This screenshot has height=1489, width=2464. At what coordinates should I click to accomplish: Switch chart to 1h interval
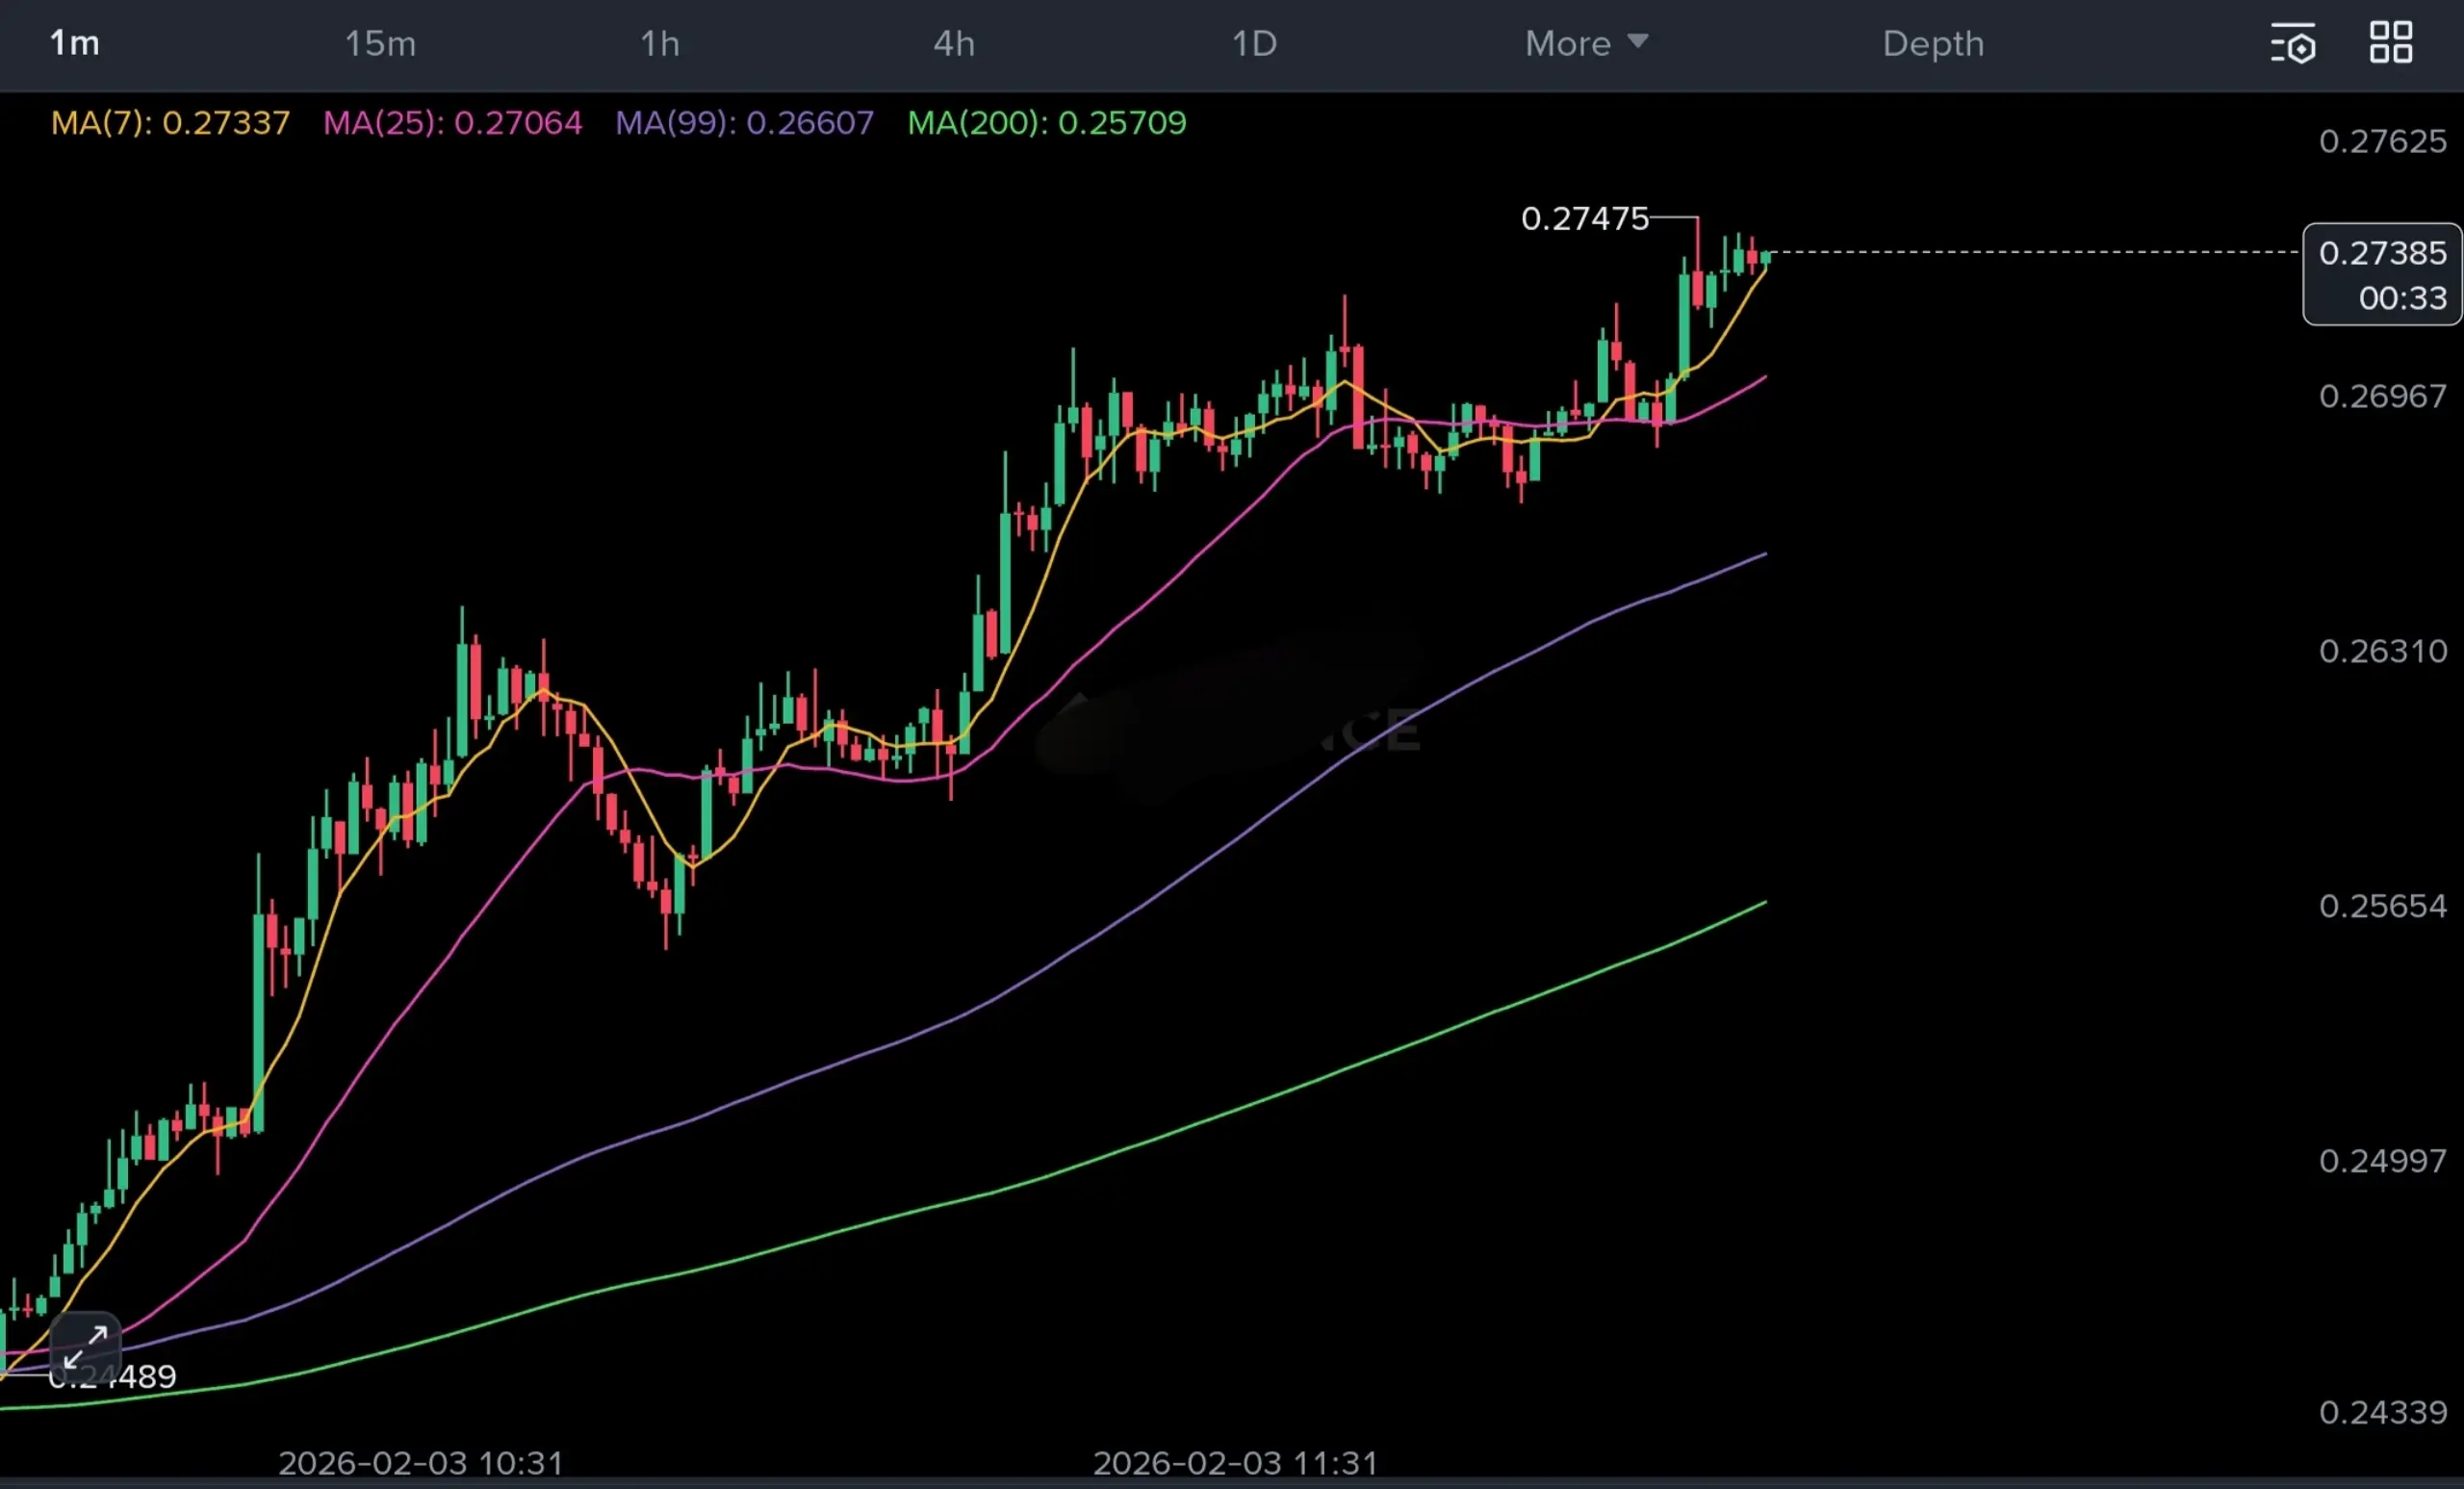(x=660, y=44)
